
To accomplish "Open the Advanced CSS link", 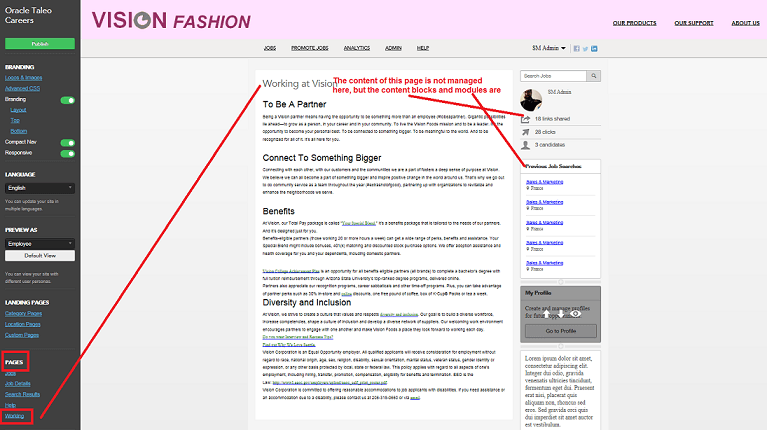I will [x=23, y=89].
